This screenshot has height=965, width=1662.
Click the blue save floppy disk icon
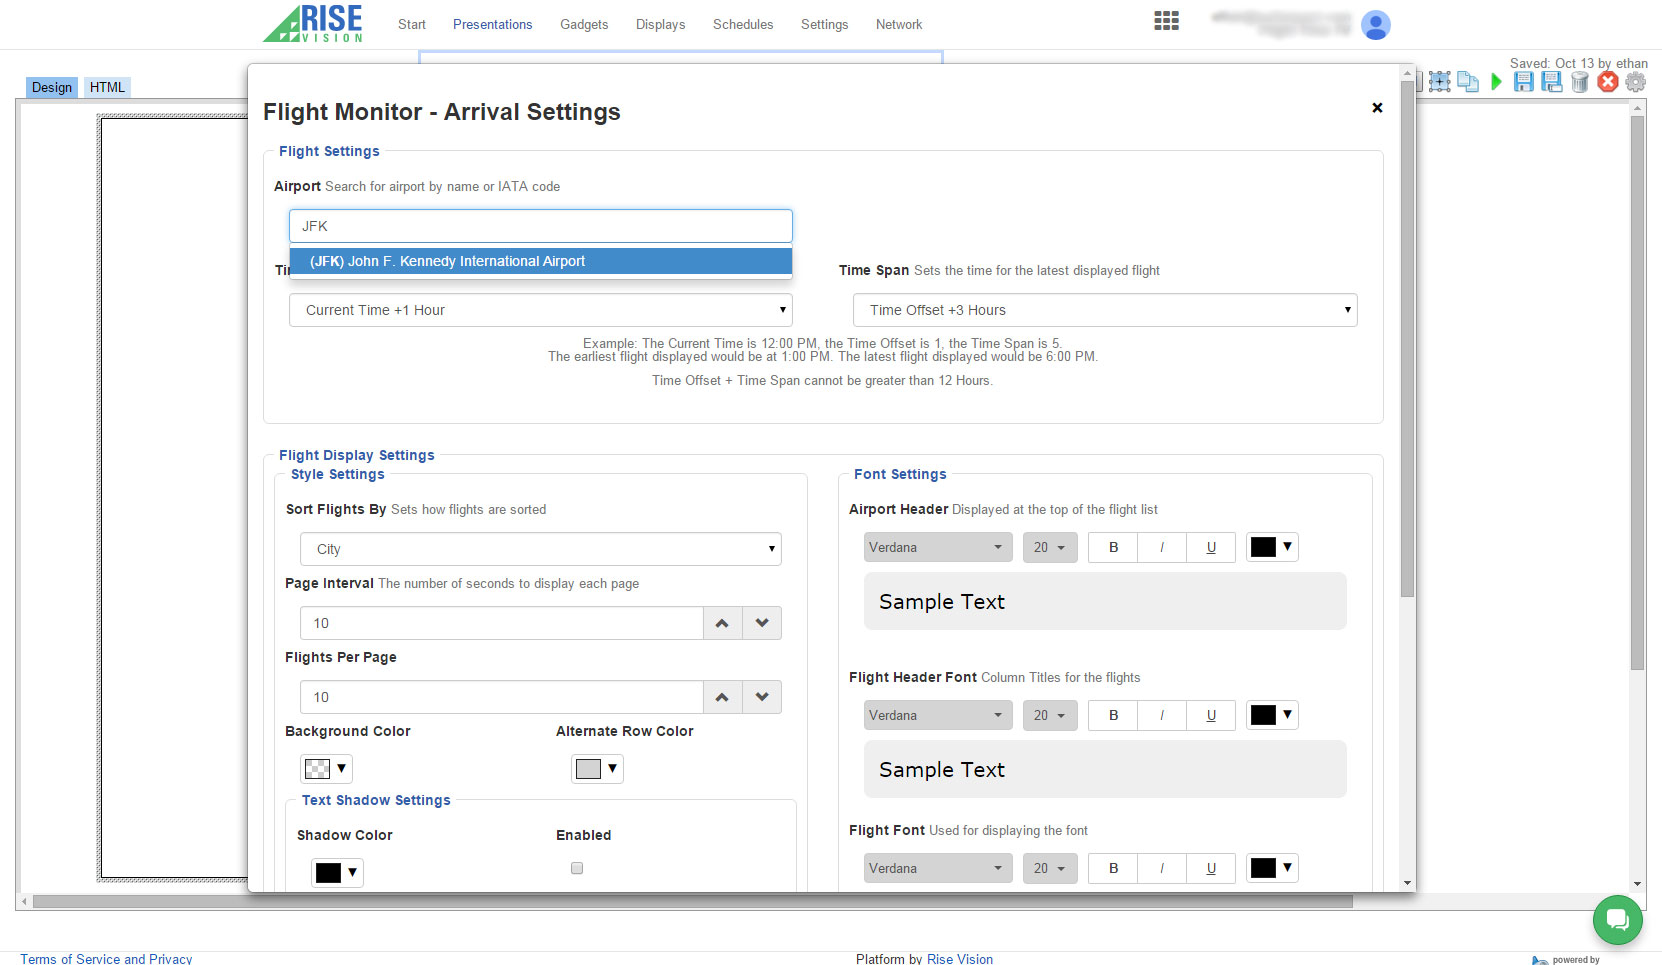point(1523,82)
